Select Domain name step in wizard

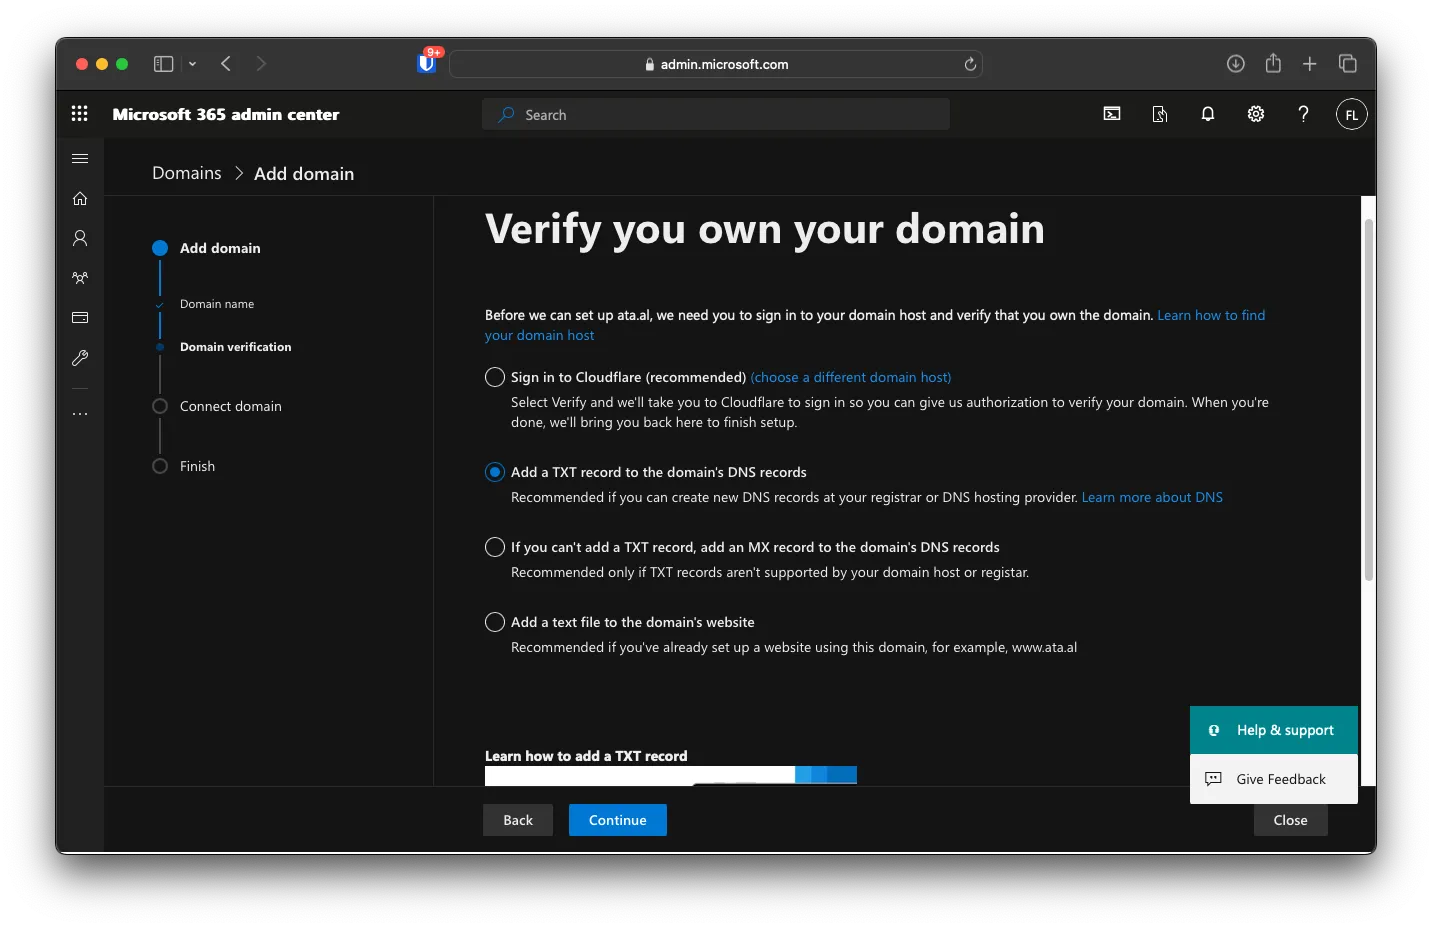217,304
